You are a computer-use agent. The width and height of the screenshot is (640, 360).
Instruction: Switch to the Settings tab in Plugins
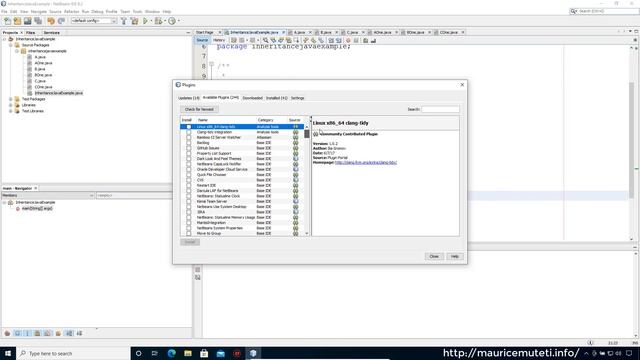click(298, 98)
